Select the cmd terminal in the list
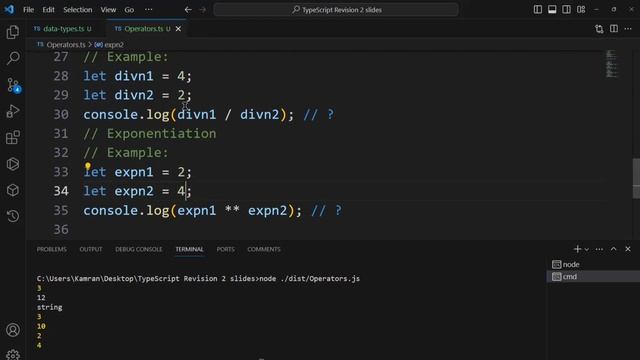Screen dimensions: 640x360 tap(593, 277)
